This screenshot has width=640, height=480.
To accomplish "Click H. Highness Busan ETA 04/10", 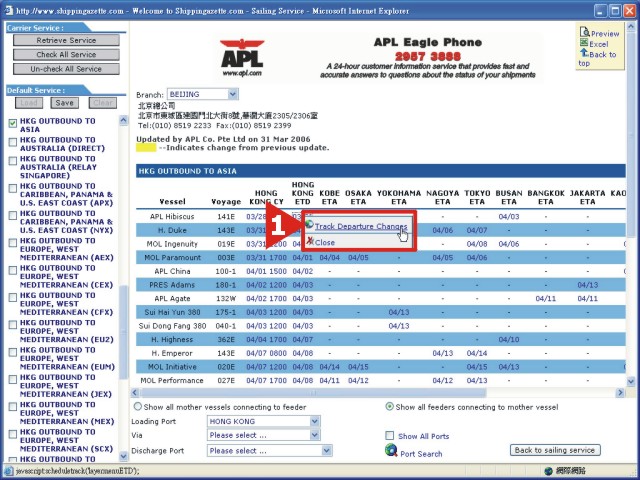I will 509,340.
